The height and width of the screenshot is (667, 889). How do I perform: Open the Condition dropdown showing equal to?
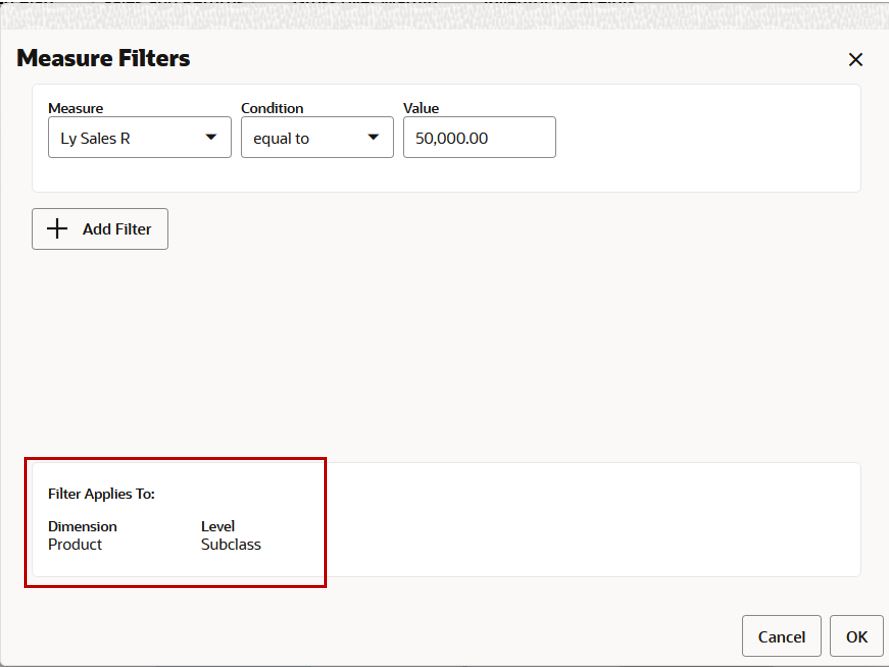point(316,137)
